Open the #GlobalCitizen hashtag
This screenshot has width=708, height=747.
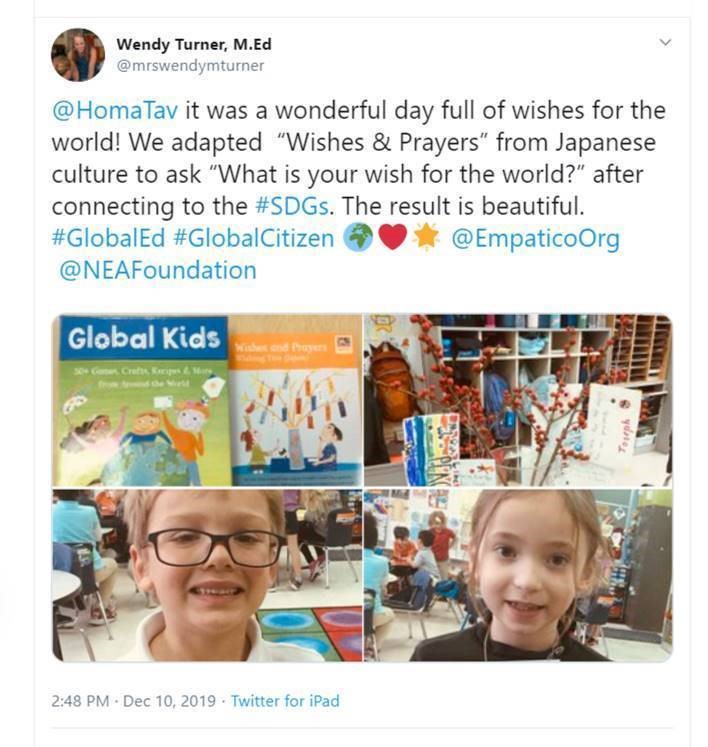tap(254, 238)
